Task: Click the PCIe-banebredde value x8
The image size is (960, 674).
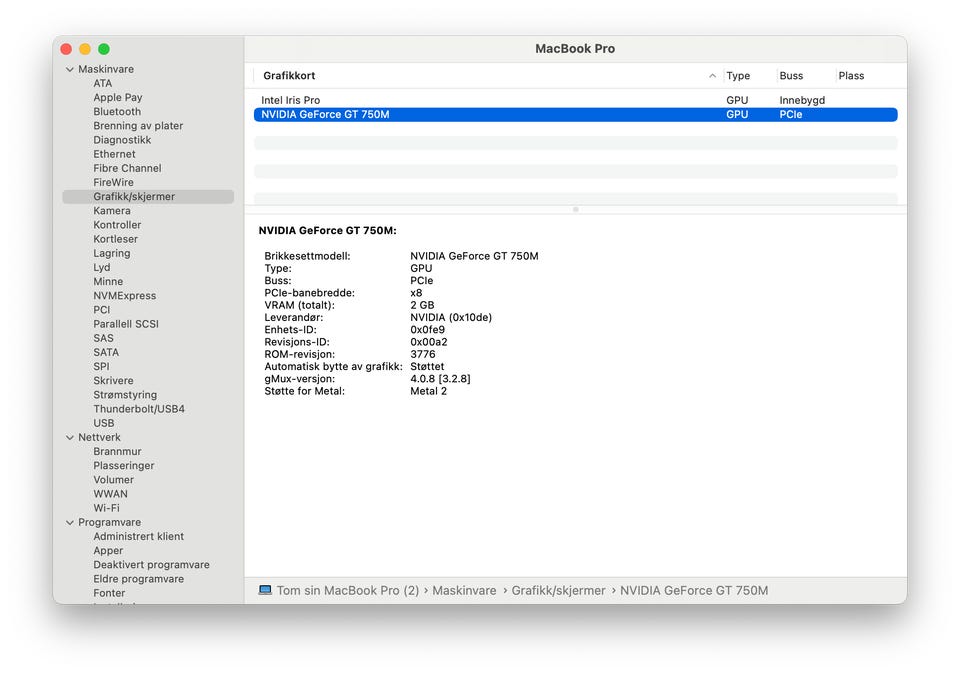Action: [416, 293]
